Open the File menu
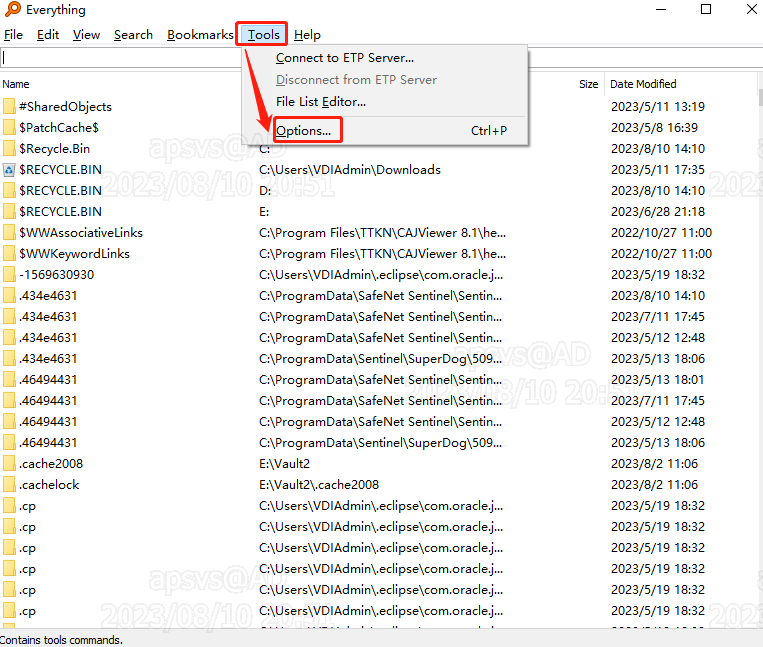This screenshot has width=763, height=647. [13, 35]
